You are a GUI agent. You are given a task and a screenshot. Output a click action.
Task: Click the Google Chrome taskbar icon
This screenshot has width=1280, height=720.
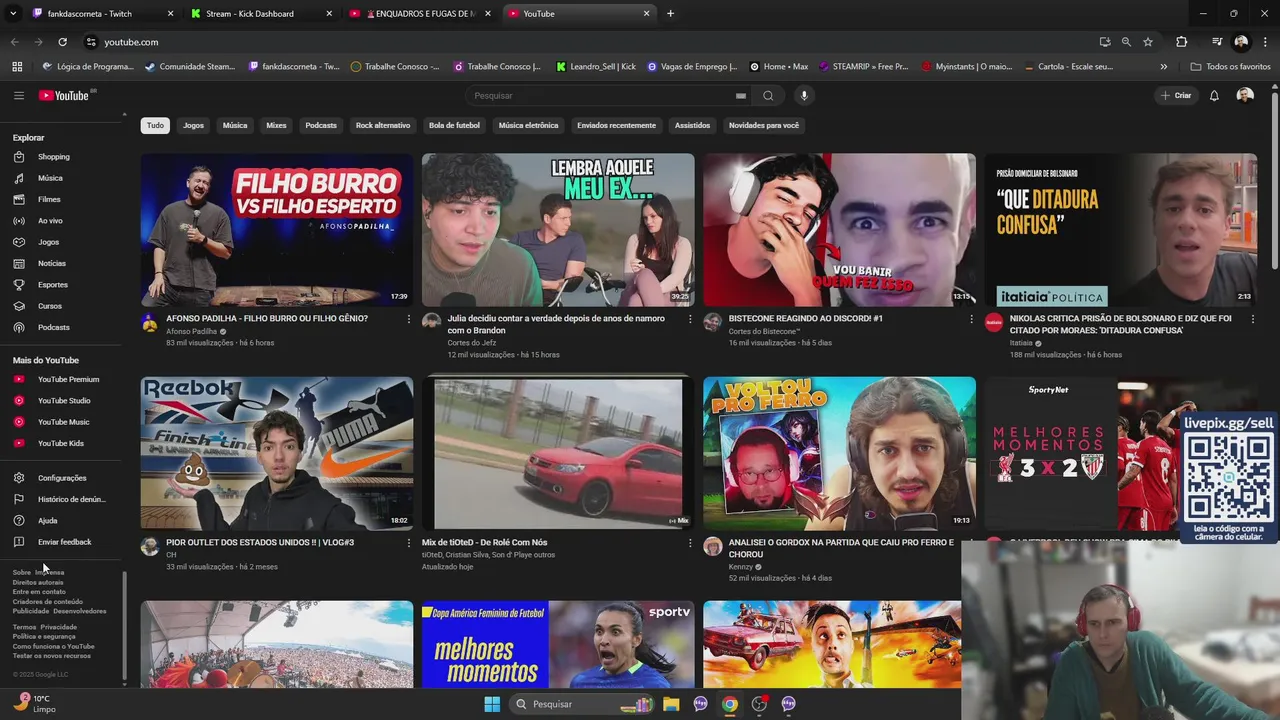[x=730, y=704]
